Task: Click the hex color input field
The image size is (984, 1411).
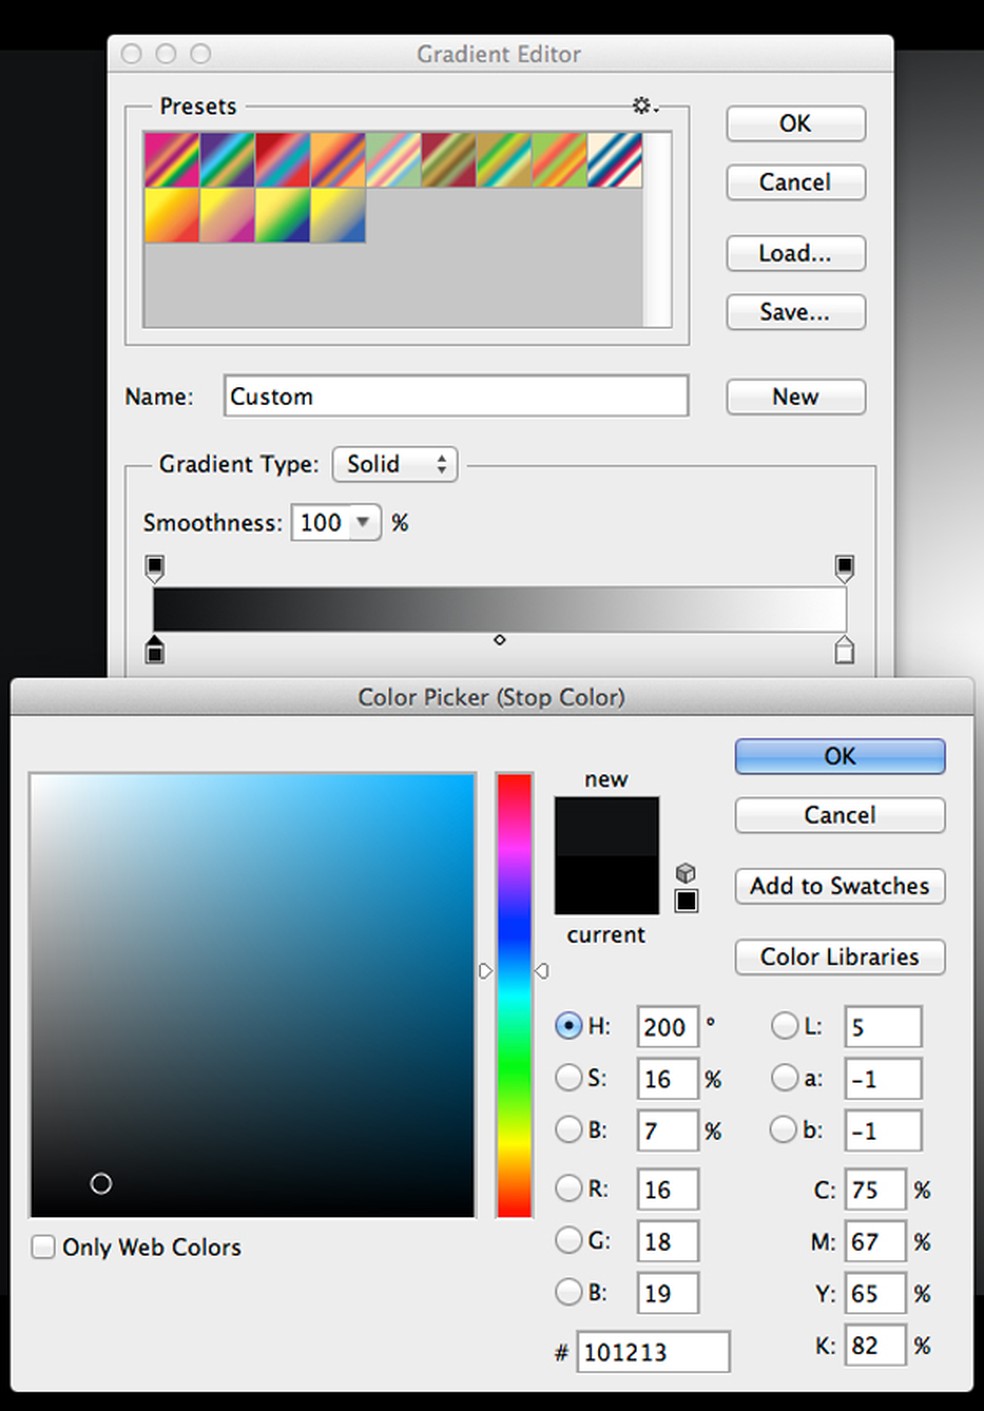Action: click(x=652, y=1352)
